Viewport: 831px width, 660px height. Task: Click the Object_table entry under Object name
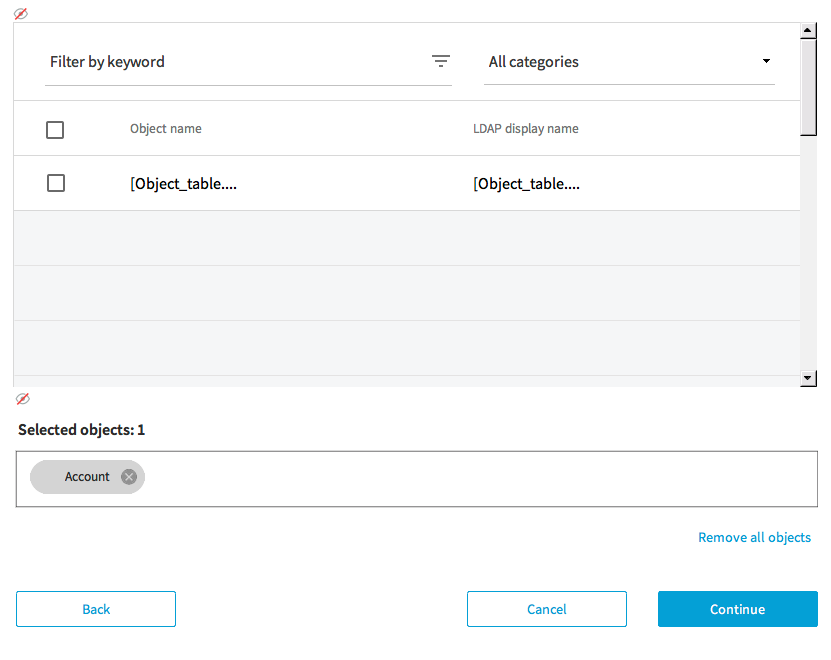[x=183, y=184]
